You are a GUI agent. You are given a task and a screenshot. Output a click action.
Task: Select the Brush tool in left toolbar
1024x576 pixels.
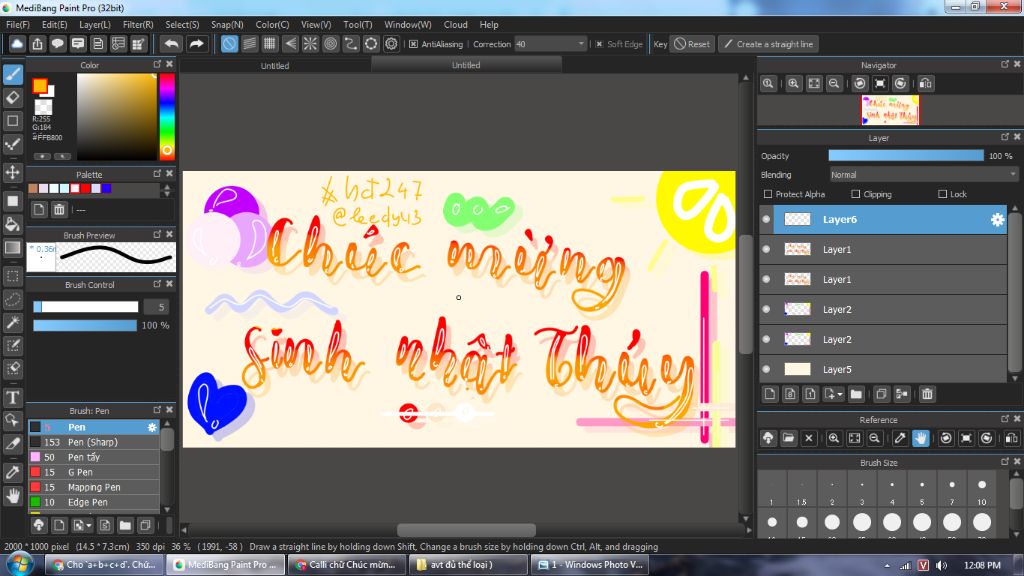12,74
